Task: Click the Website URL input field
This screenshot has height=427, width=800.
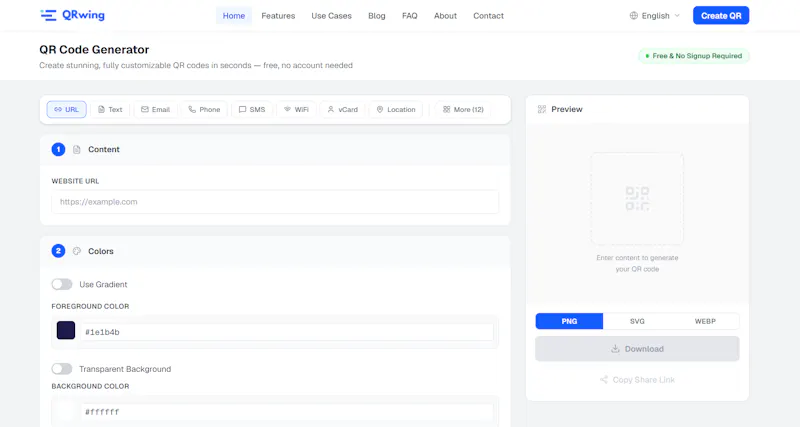Action: [x=275, y=202]
